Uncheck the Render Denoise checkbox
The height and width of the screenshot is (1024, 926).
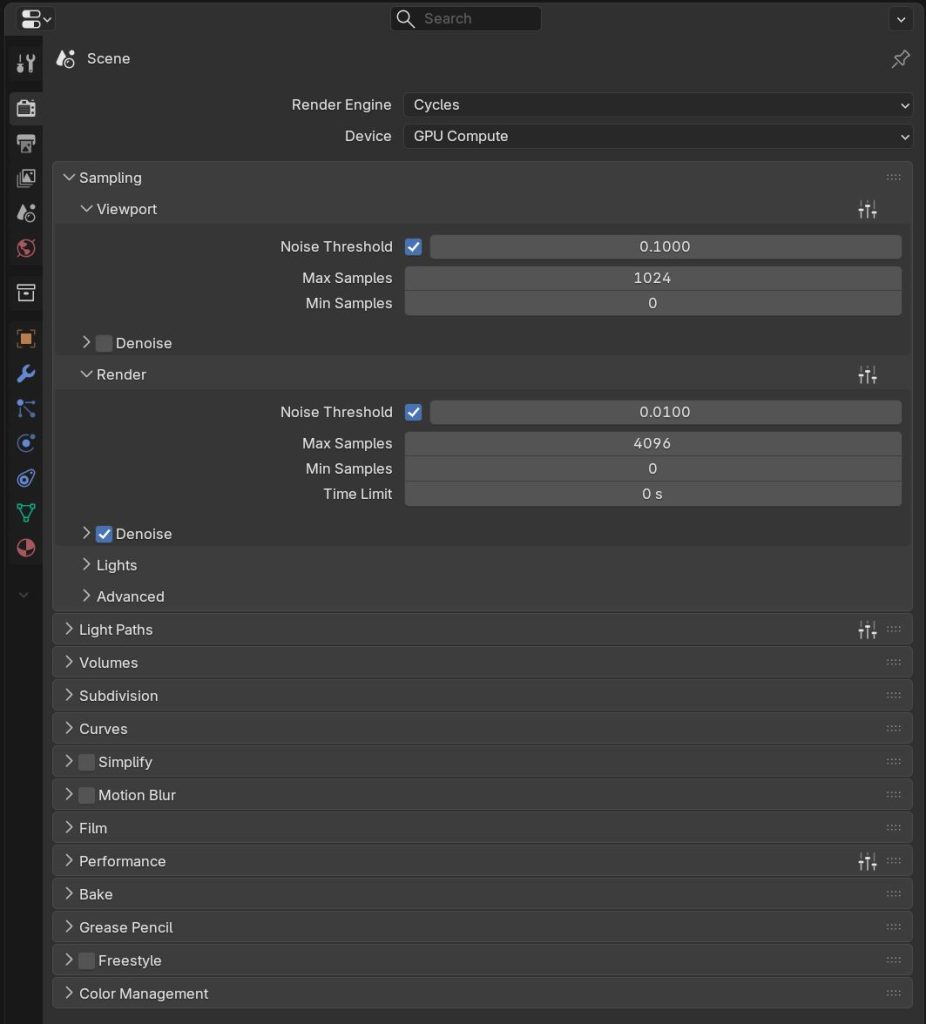point(104,534)
